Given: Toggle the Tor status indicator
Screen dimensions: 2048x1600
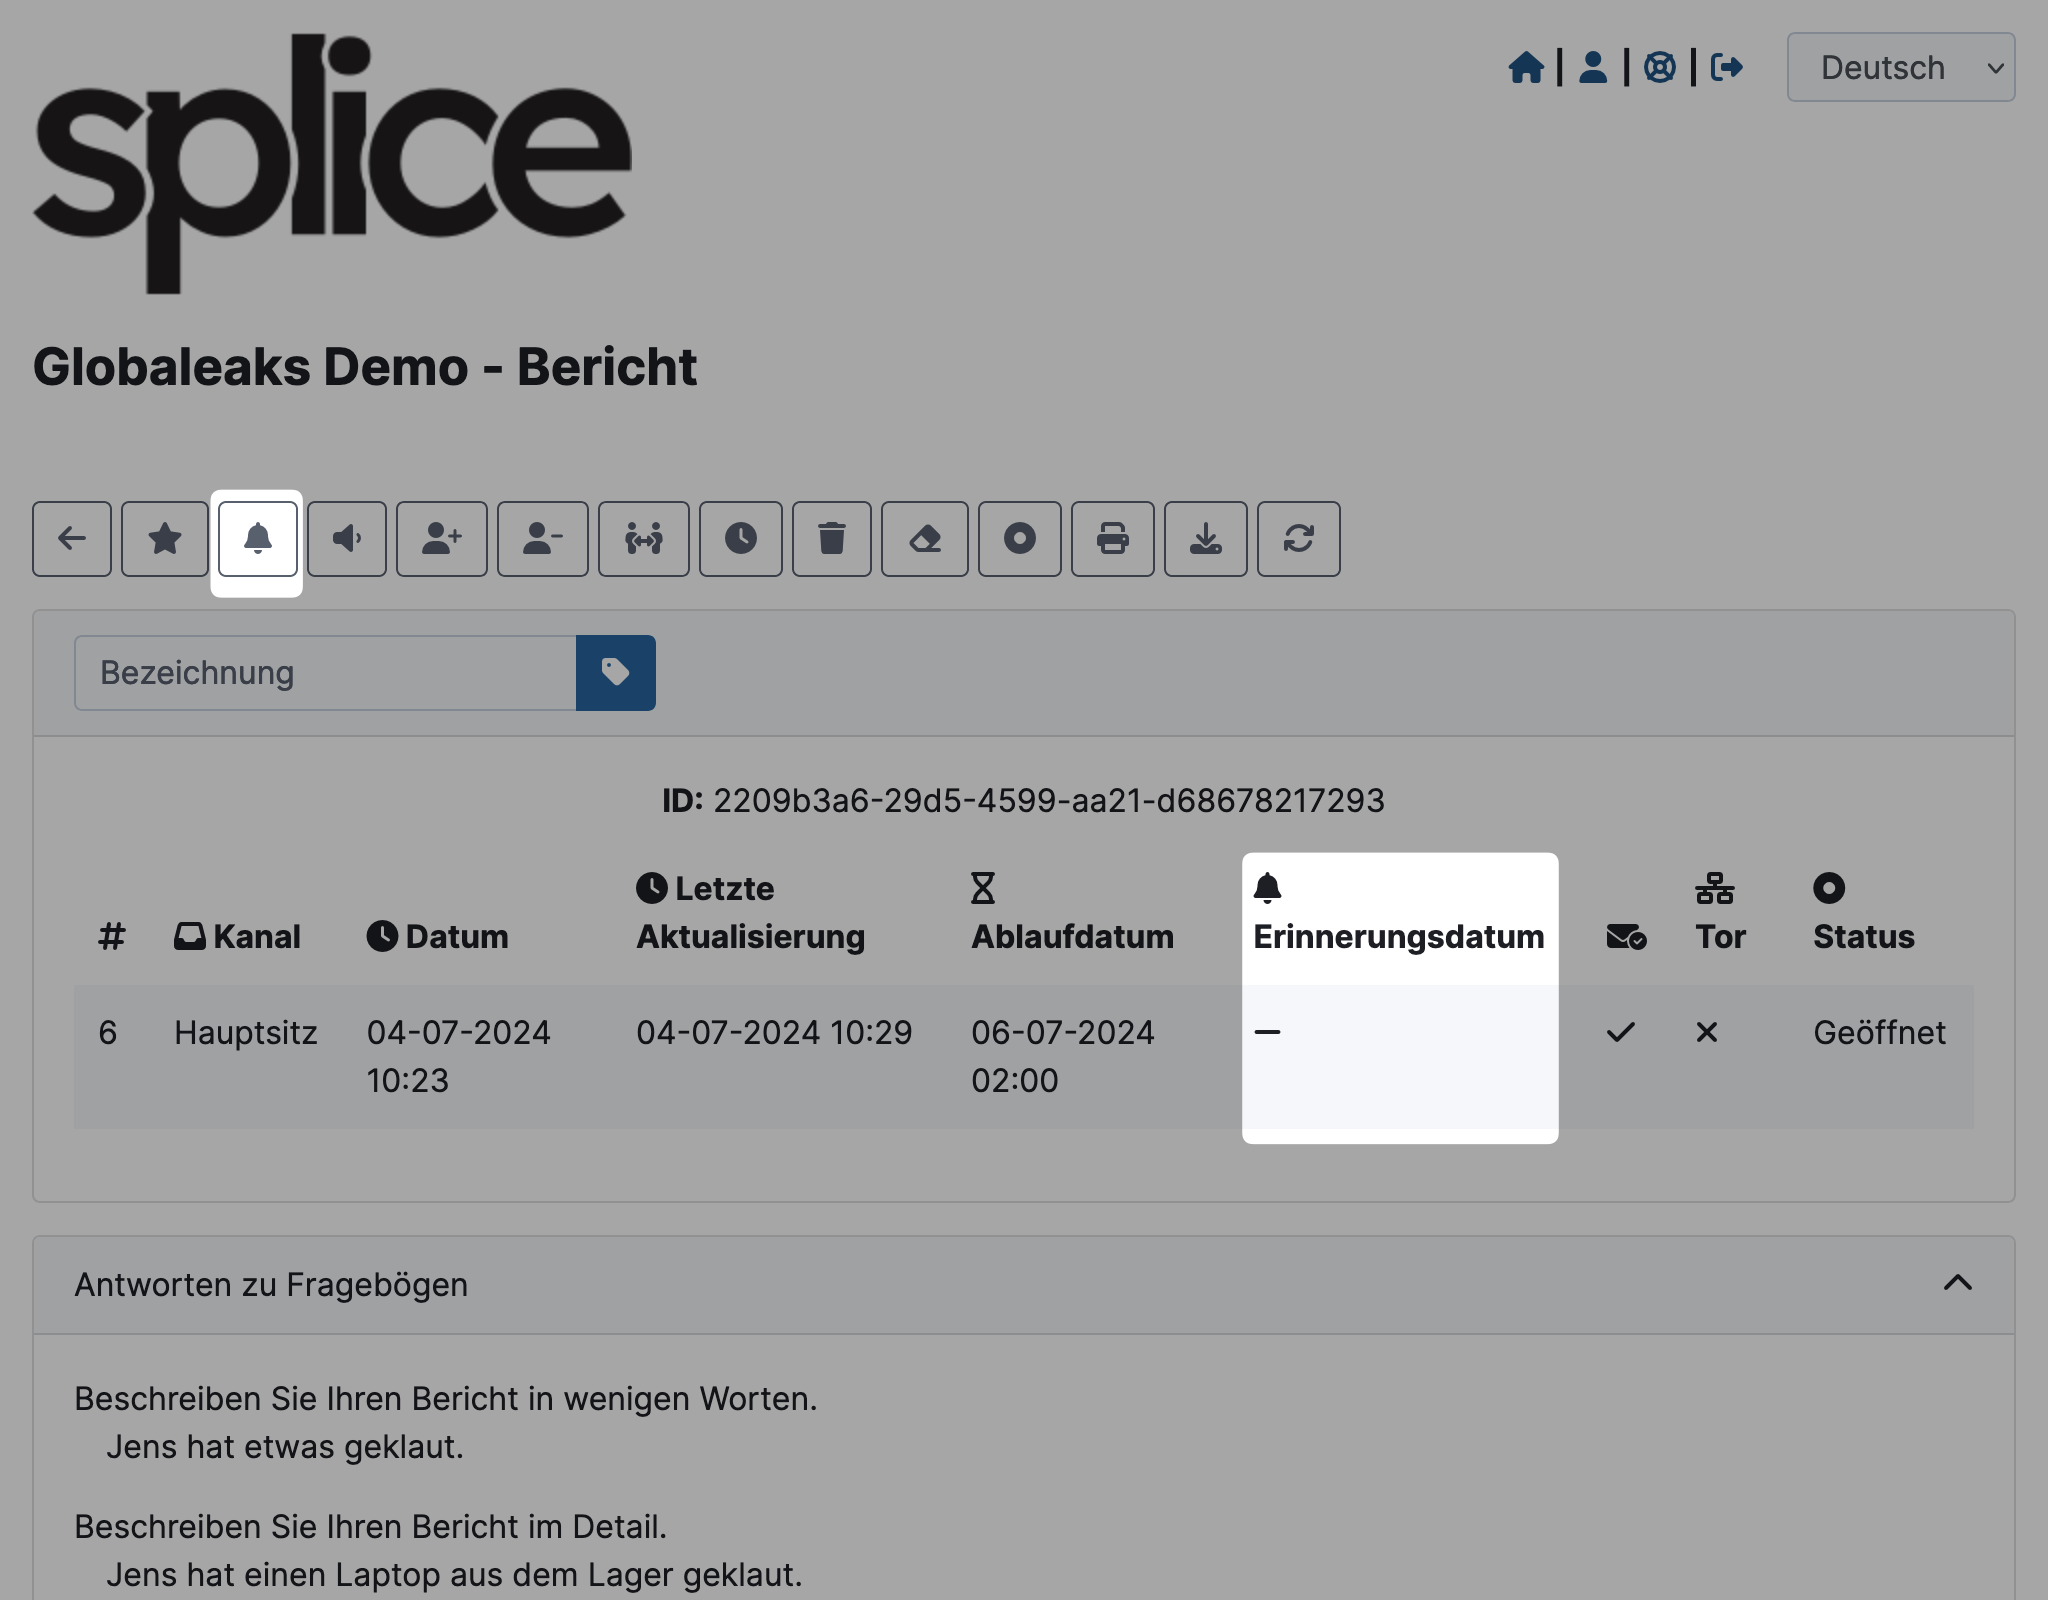Looking at the screenshot, I should coord(1706,1033).
